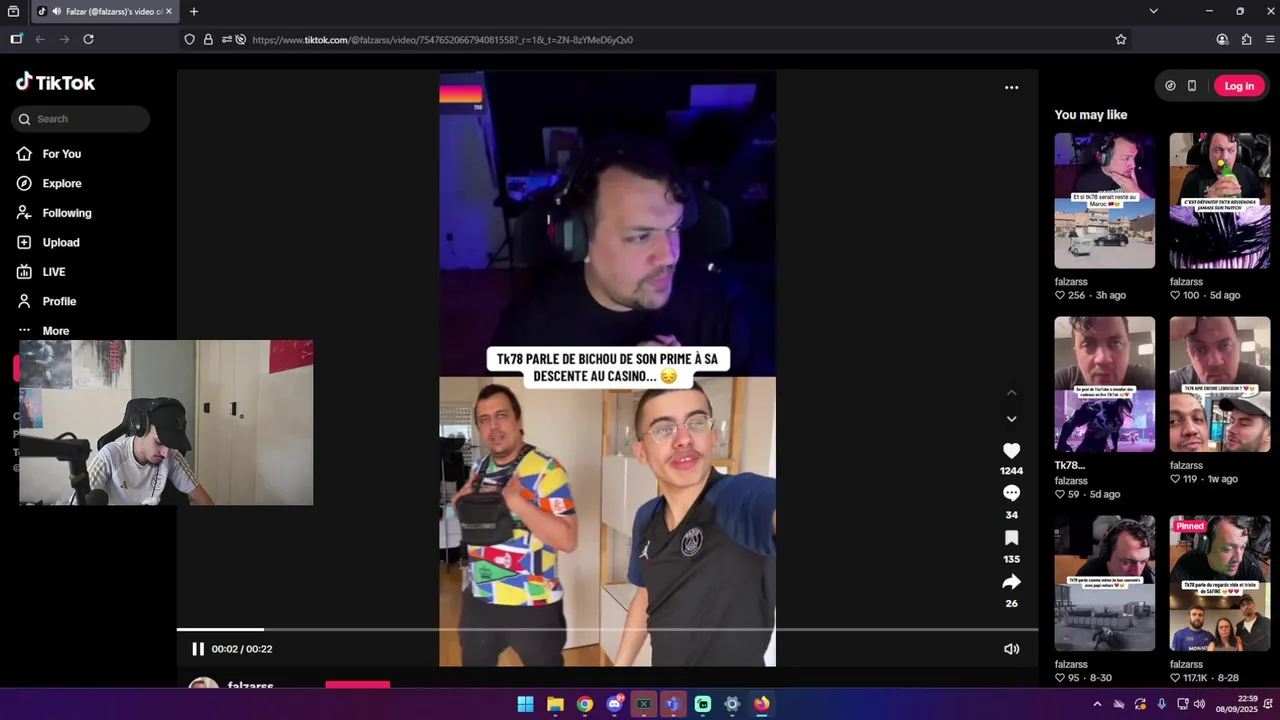
Task: Open the sidebar toggle icon in browser toolbar
Action: click(16, 39)
